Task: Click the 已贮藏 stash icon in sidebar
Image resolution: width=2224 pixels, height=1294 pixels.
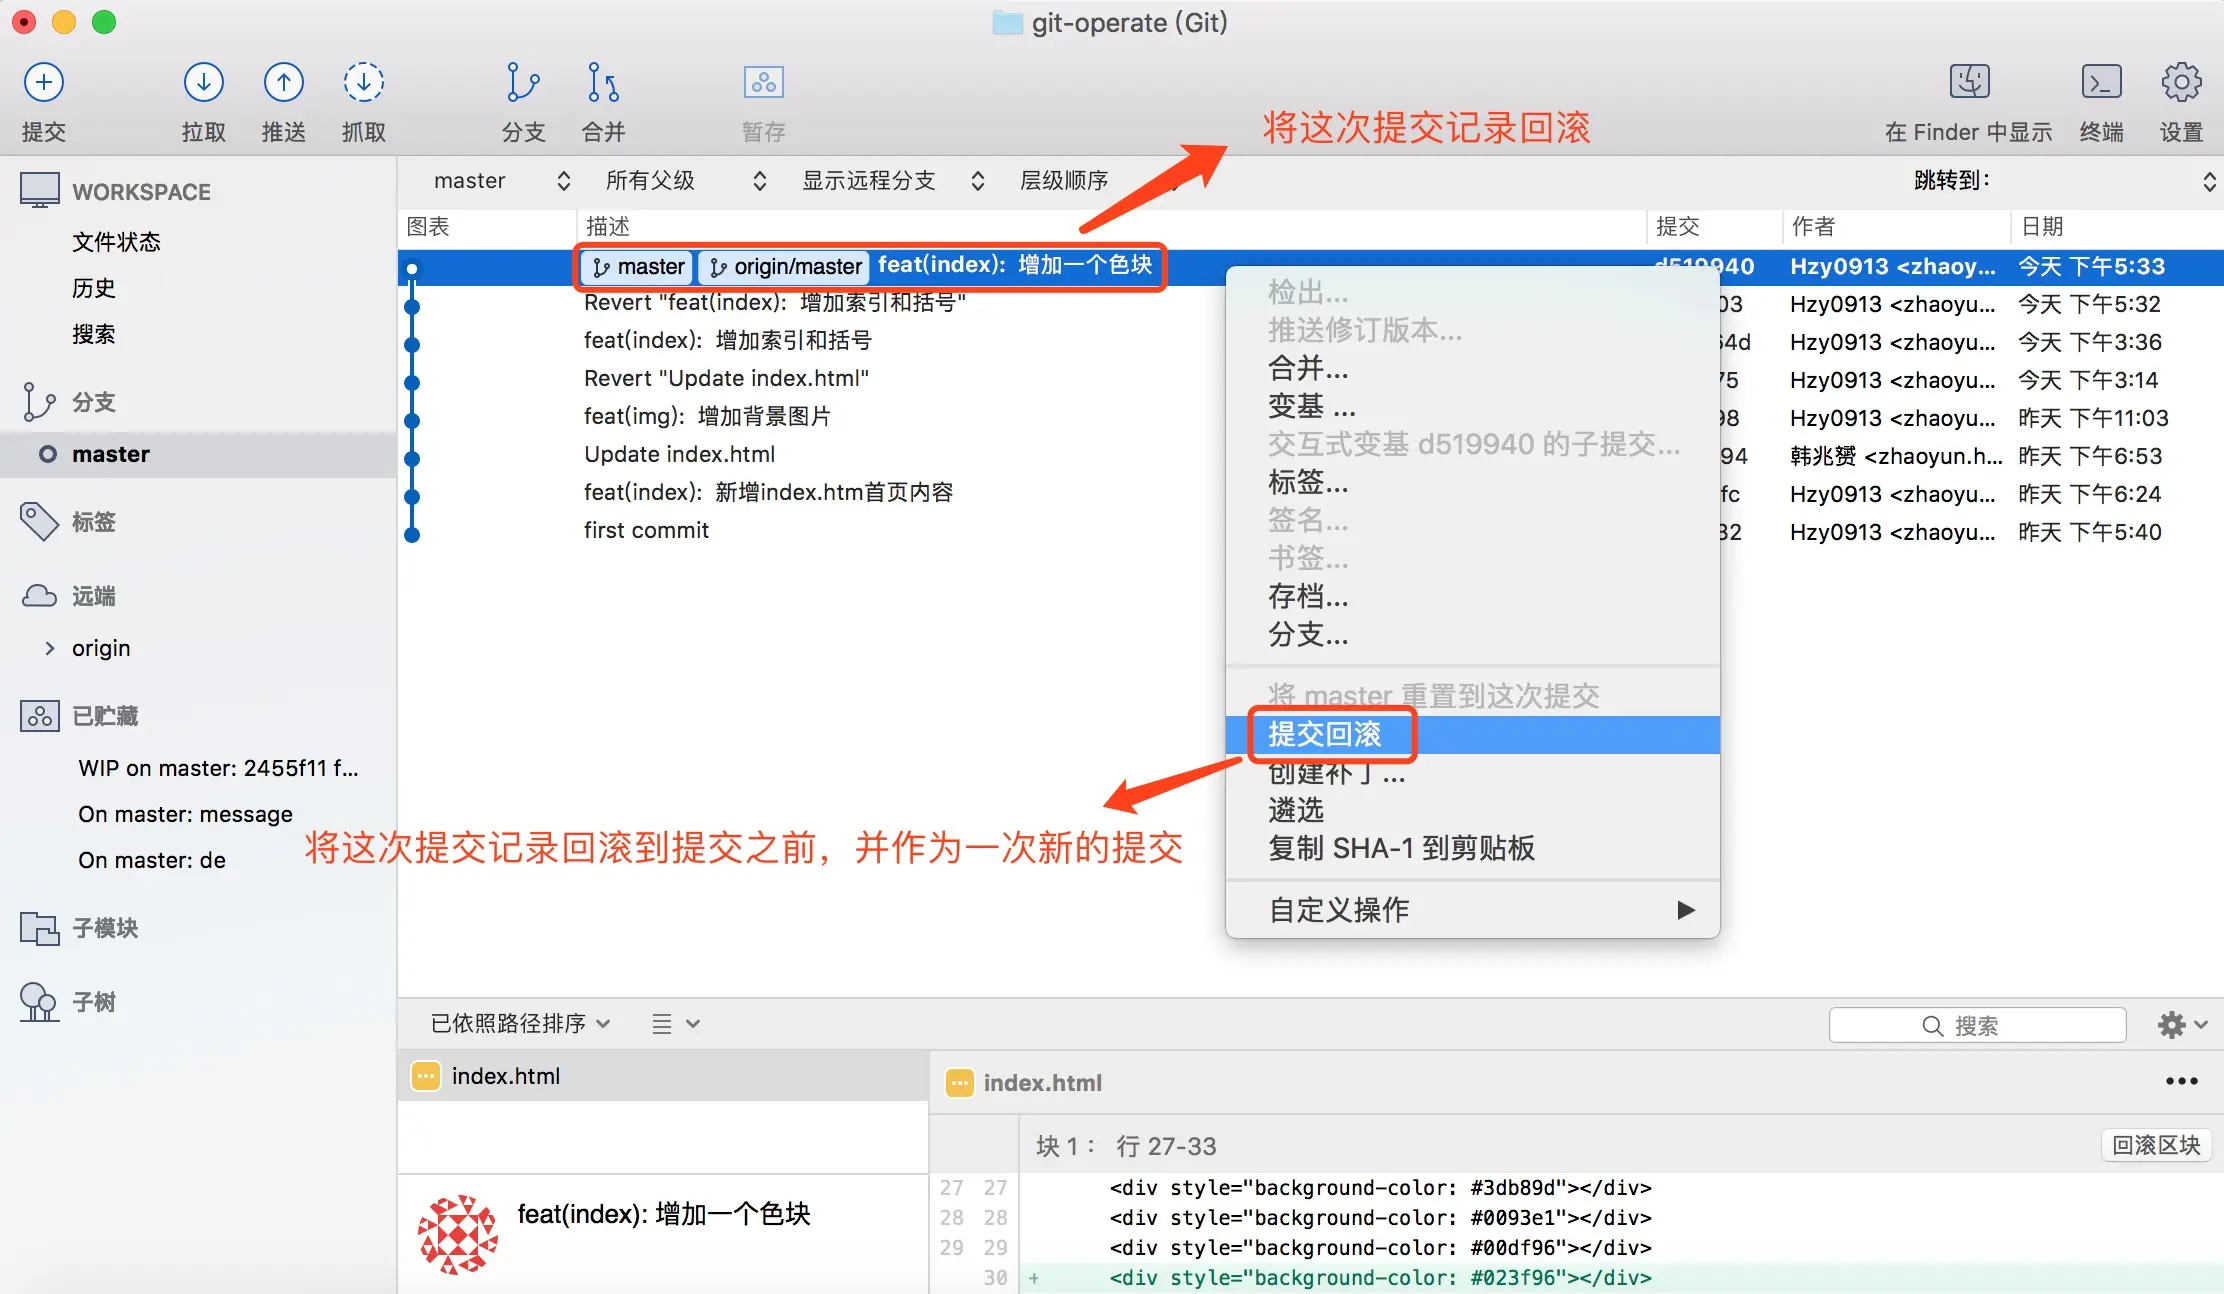Action: [x=40, y=716]
